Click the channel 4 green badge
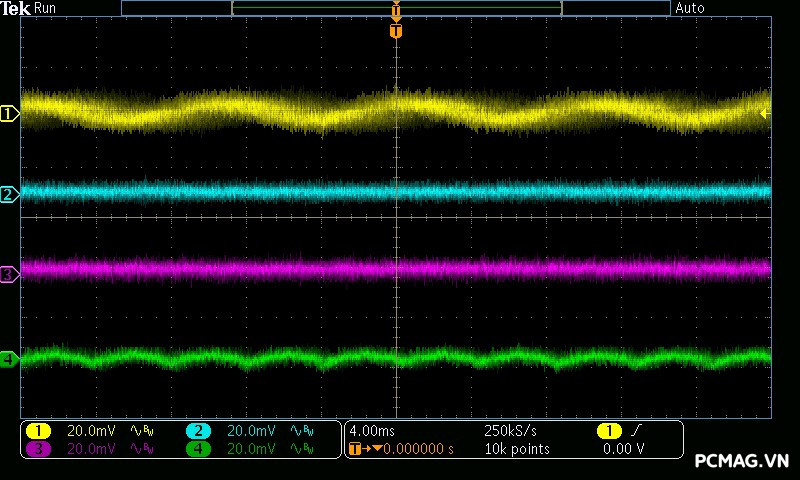Image resolution: width=800 pixels, height=480 pixels. point(198,449)
